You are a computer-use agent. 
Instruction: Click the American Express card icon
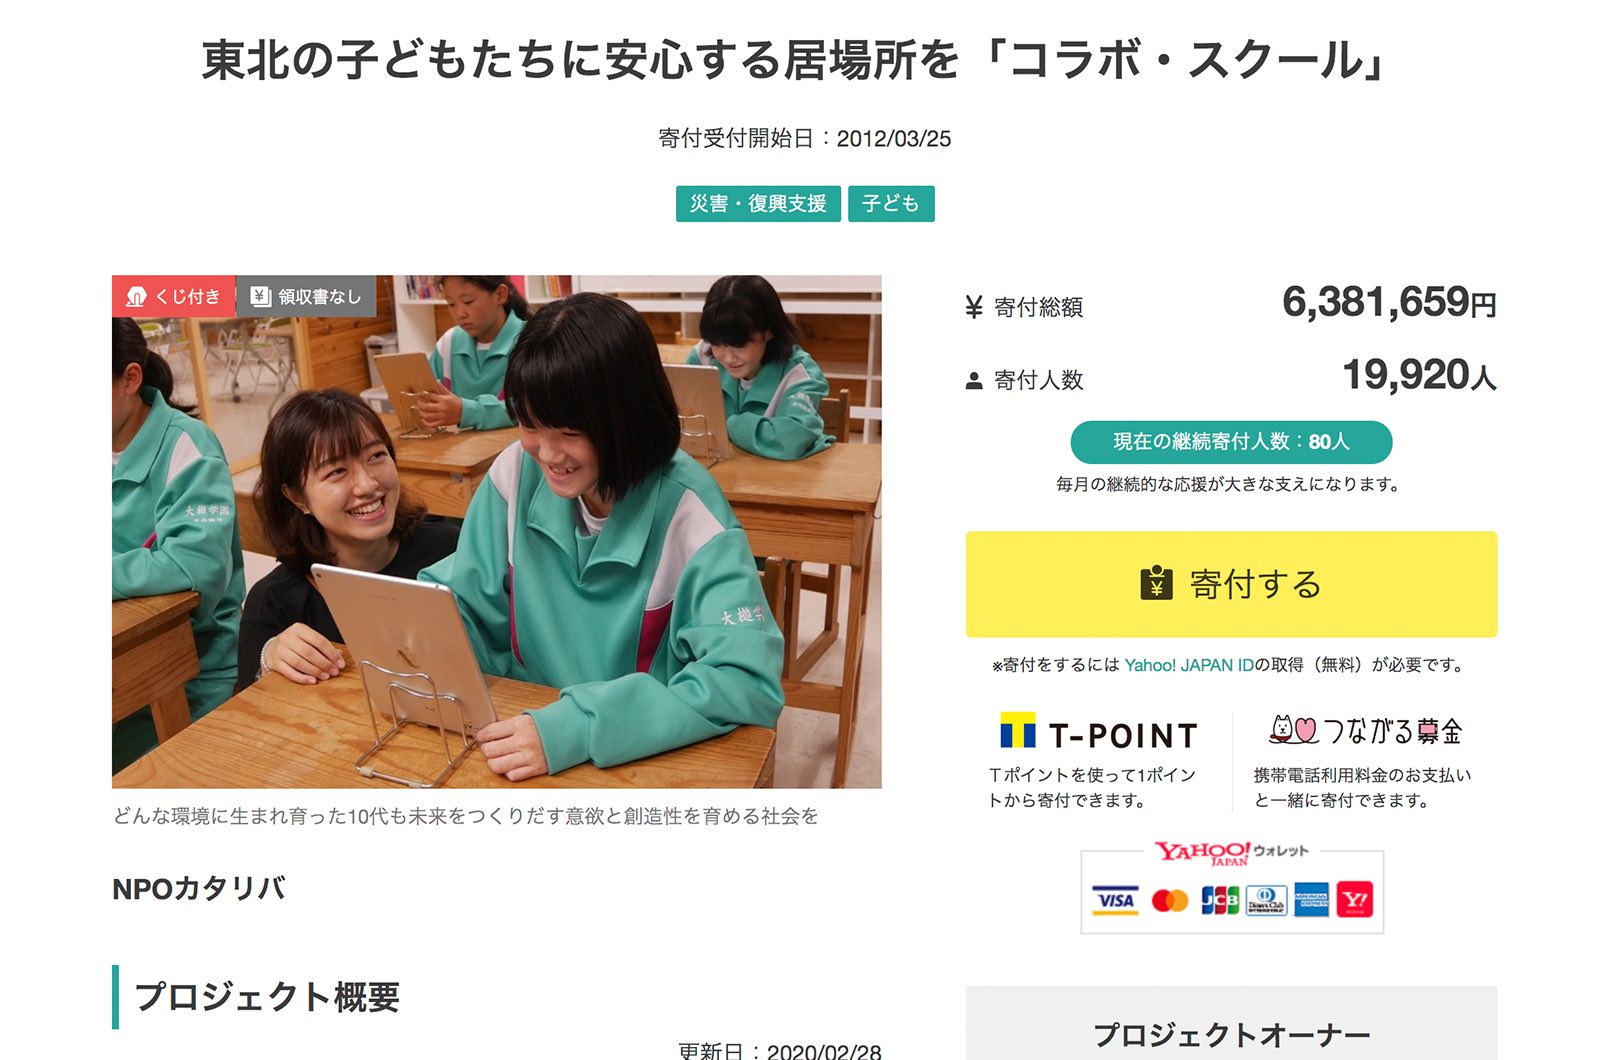(1312, 900)
